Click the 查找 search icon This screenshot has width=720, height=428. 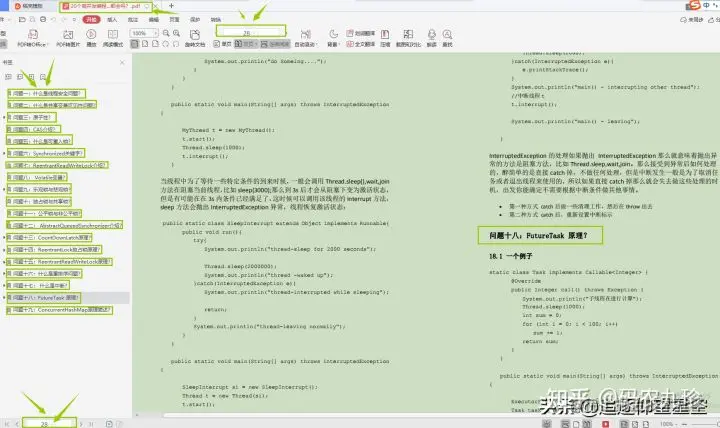(447, 34)
